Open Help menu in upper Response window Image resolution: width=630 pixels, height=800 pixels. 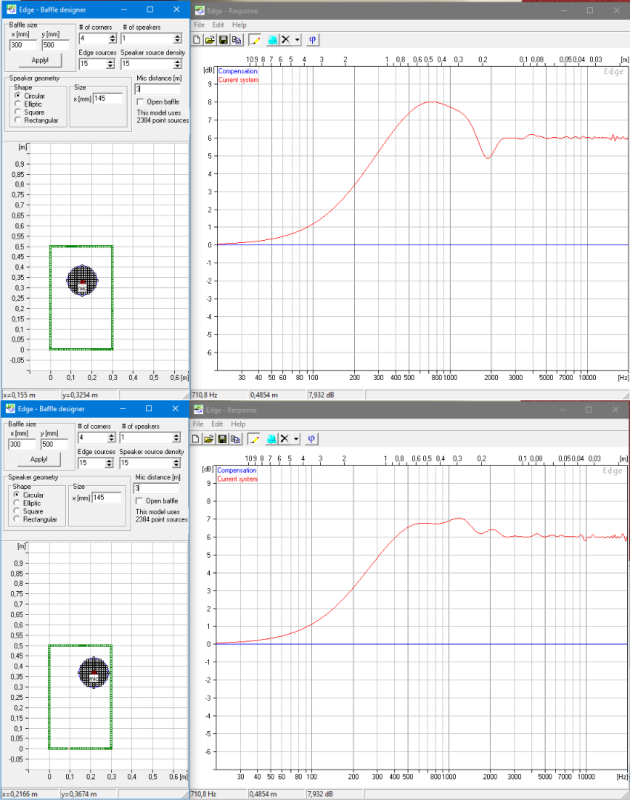pos(239,24)
